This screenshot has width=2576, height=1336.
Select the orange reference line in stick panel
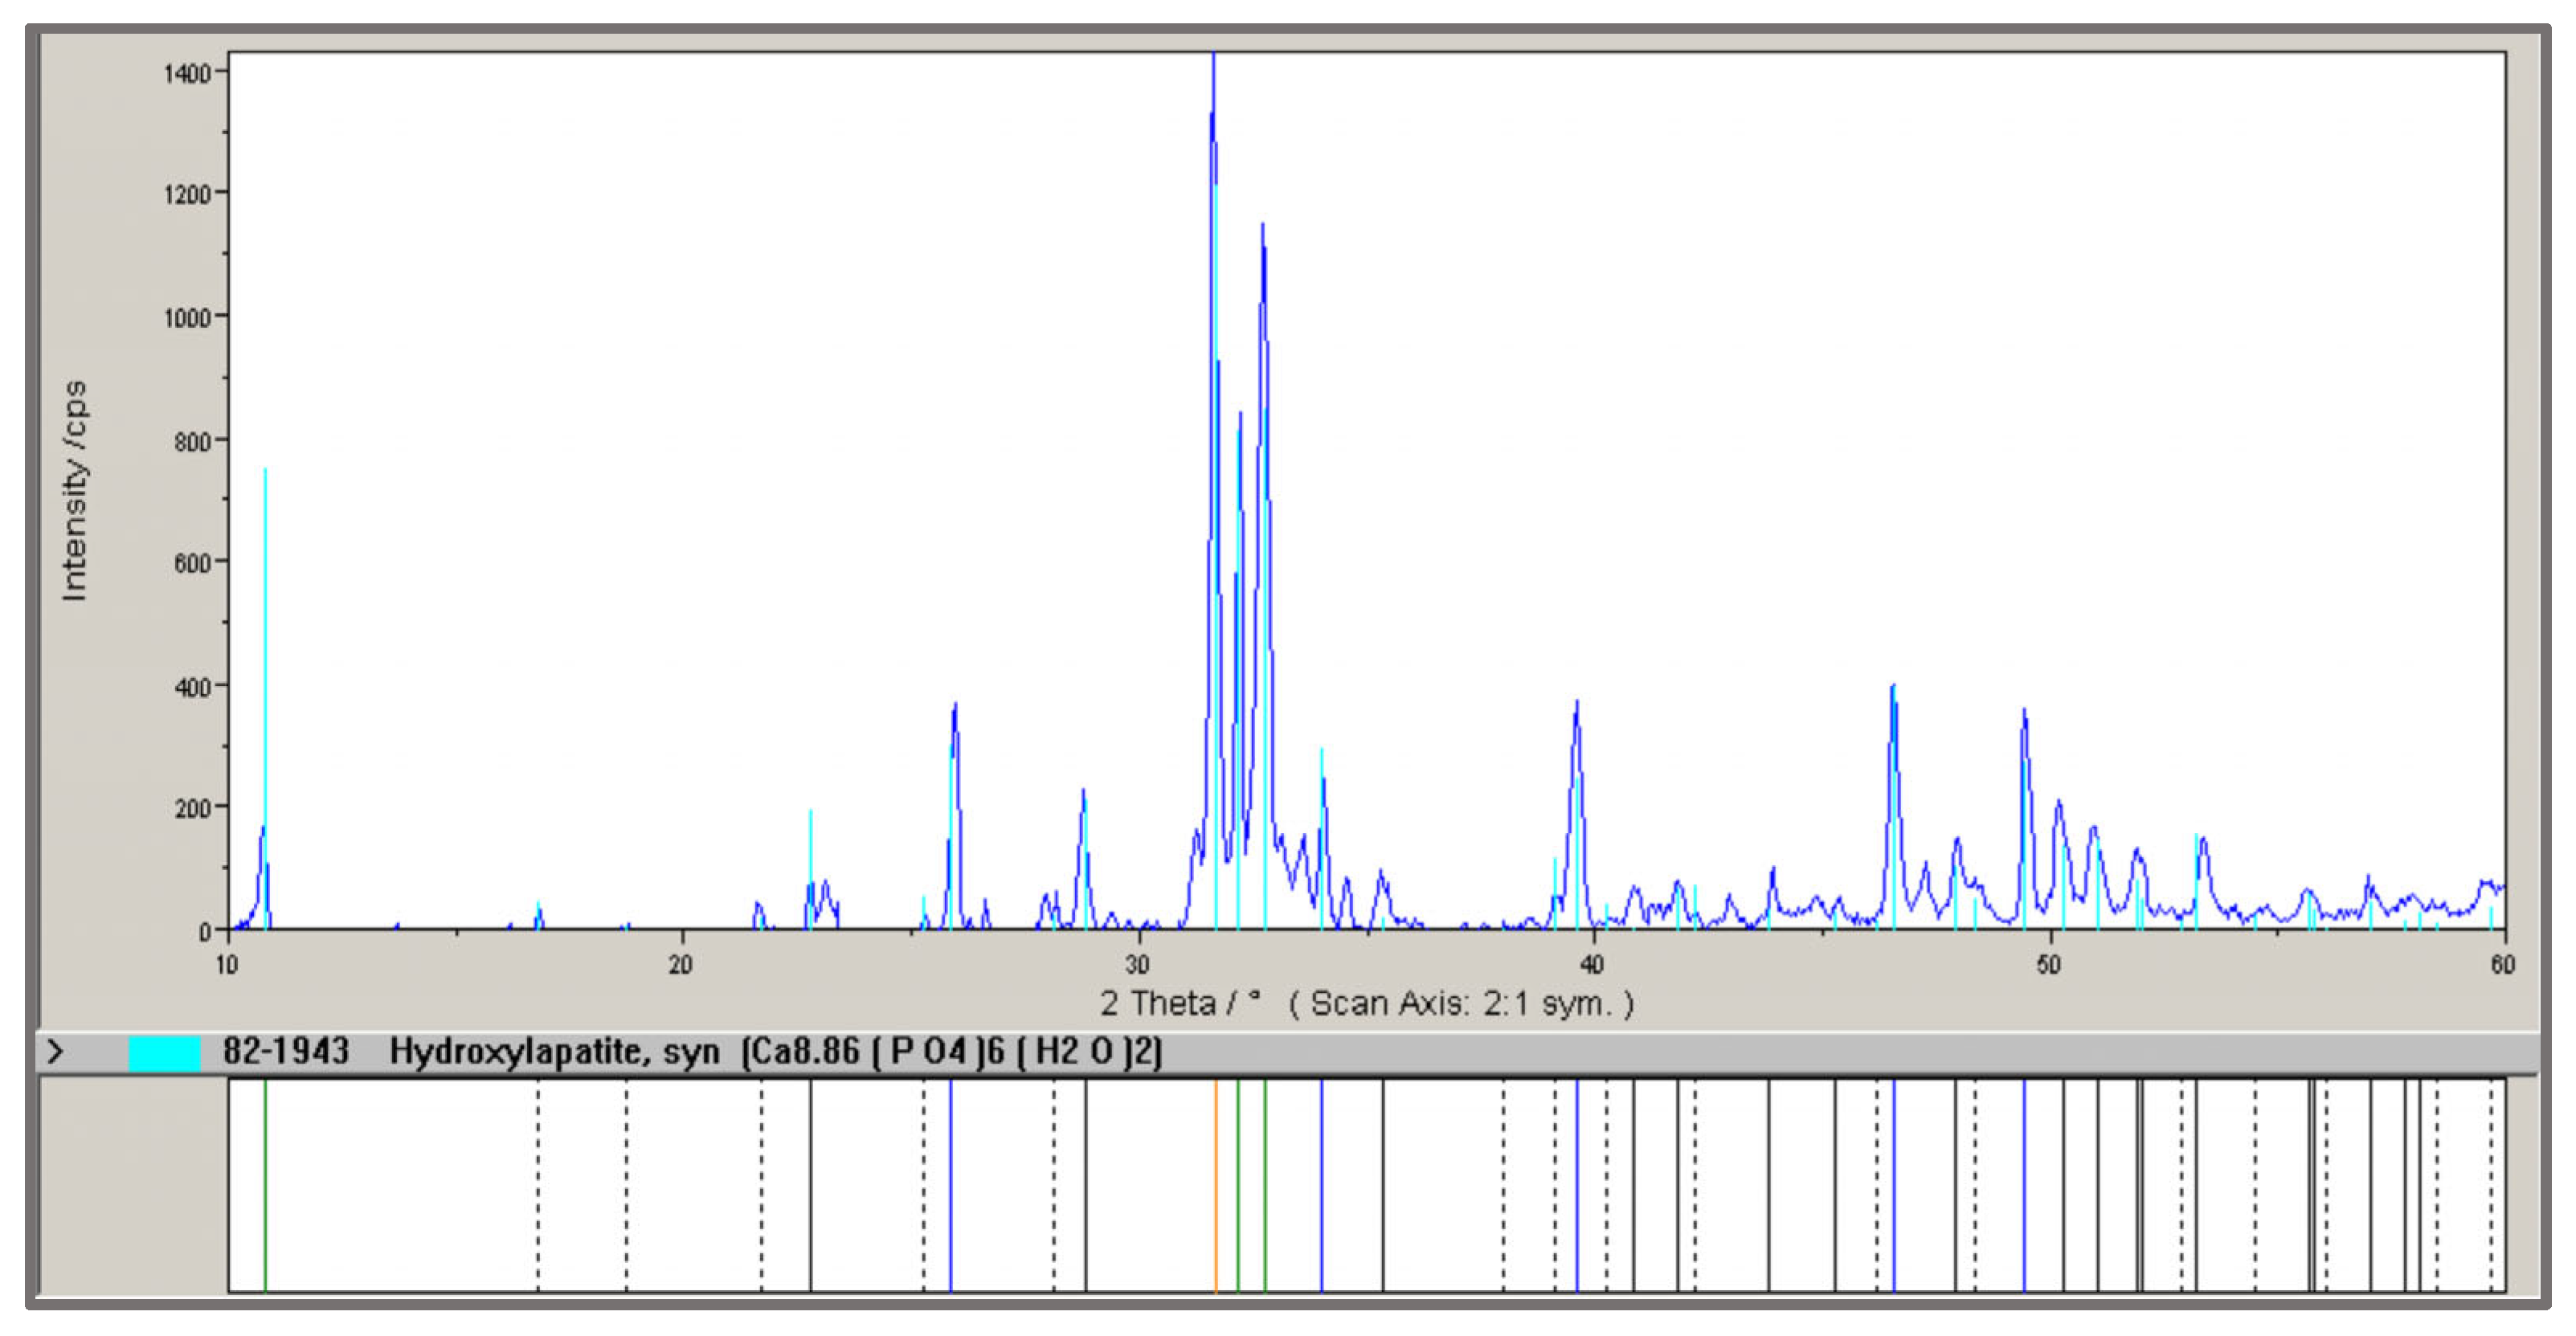(x=1215, y=1185)
